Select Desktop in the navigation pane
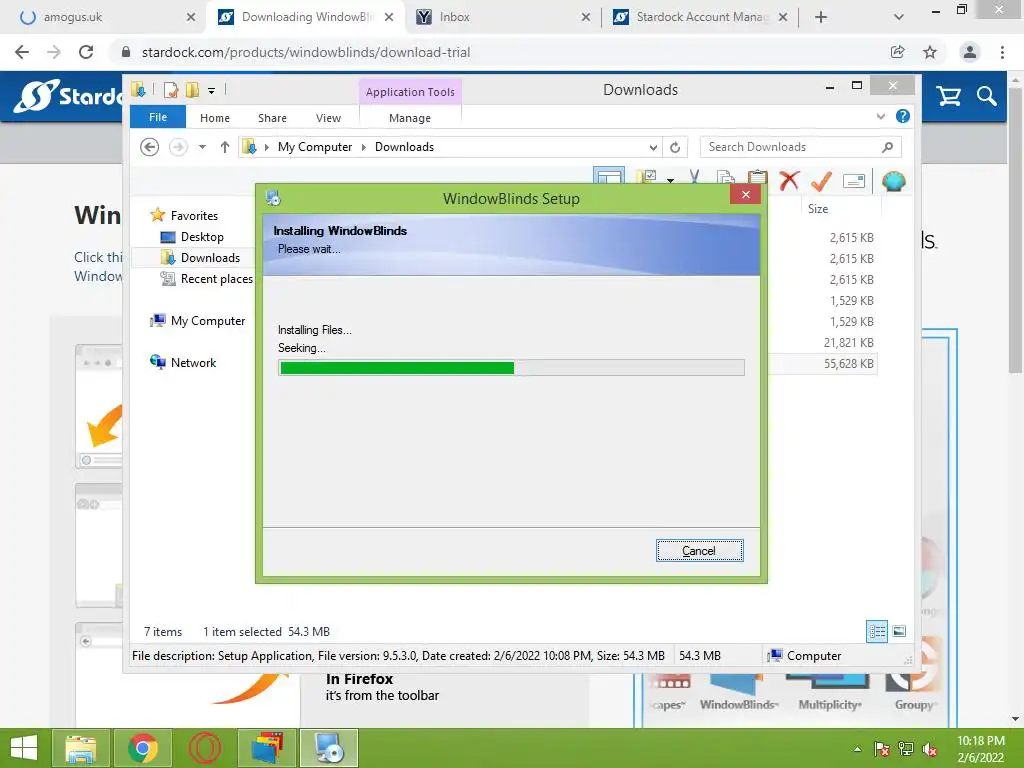The image size is (1024, 768). click(x=202, y=237)
